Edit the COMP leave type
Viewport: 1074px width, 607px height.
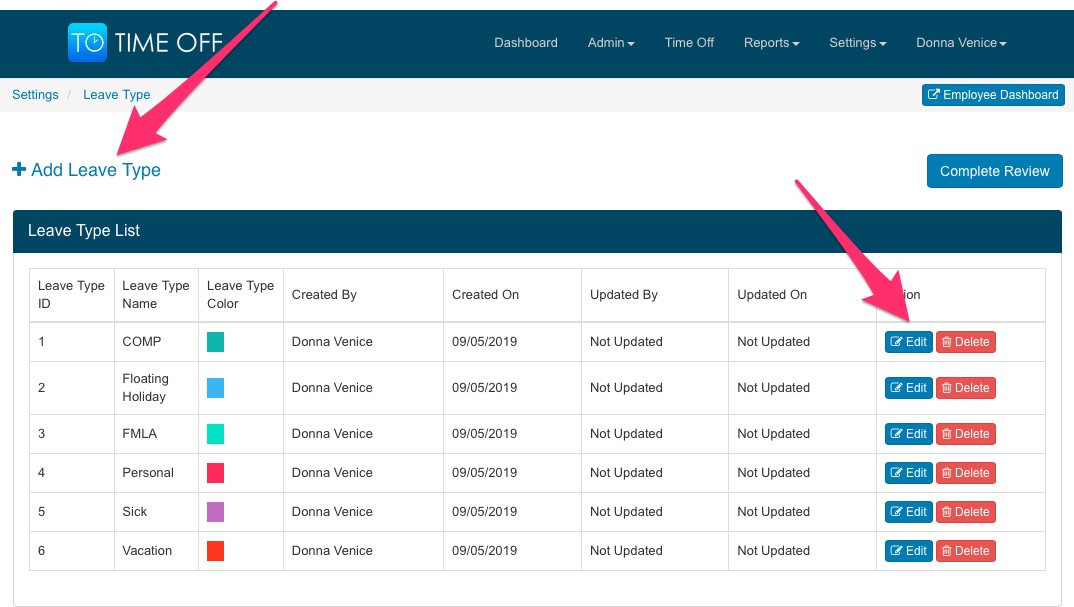point(908,342)
